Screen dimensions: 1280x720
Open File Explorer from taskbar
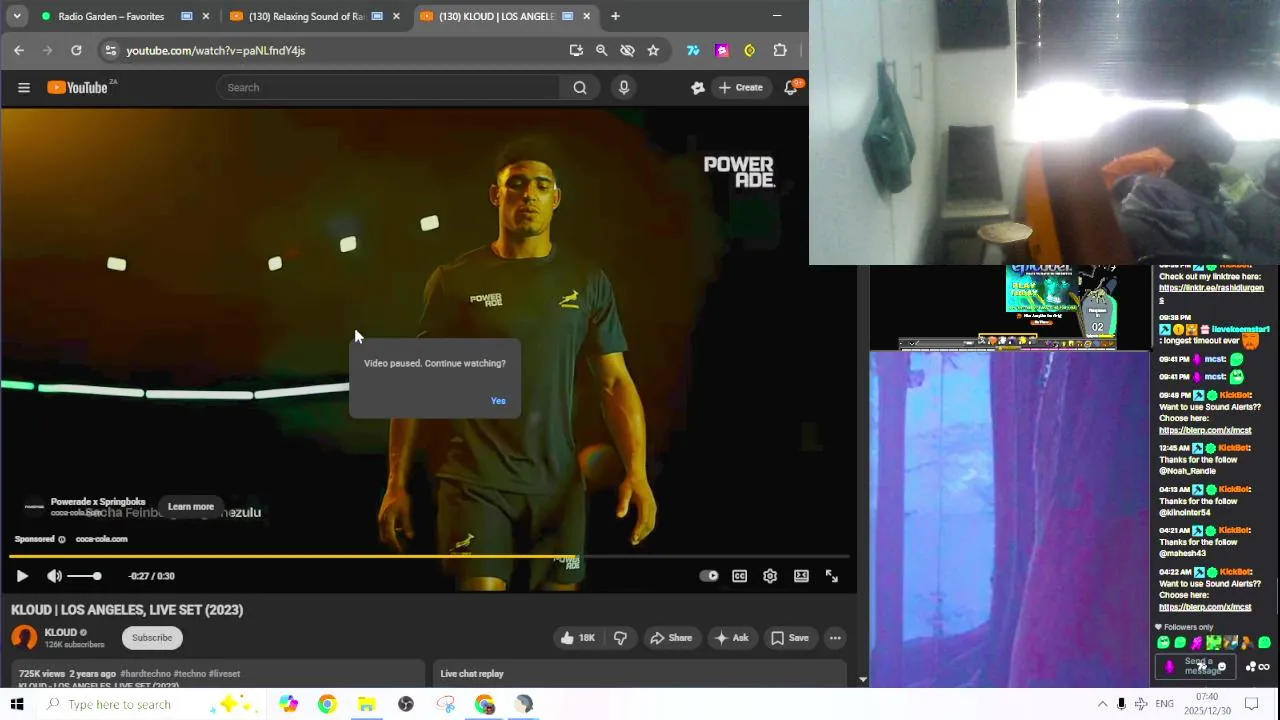[x=366, y=704]
